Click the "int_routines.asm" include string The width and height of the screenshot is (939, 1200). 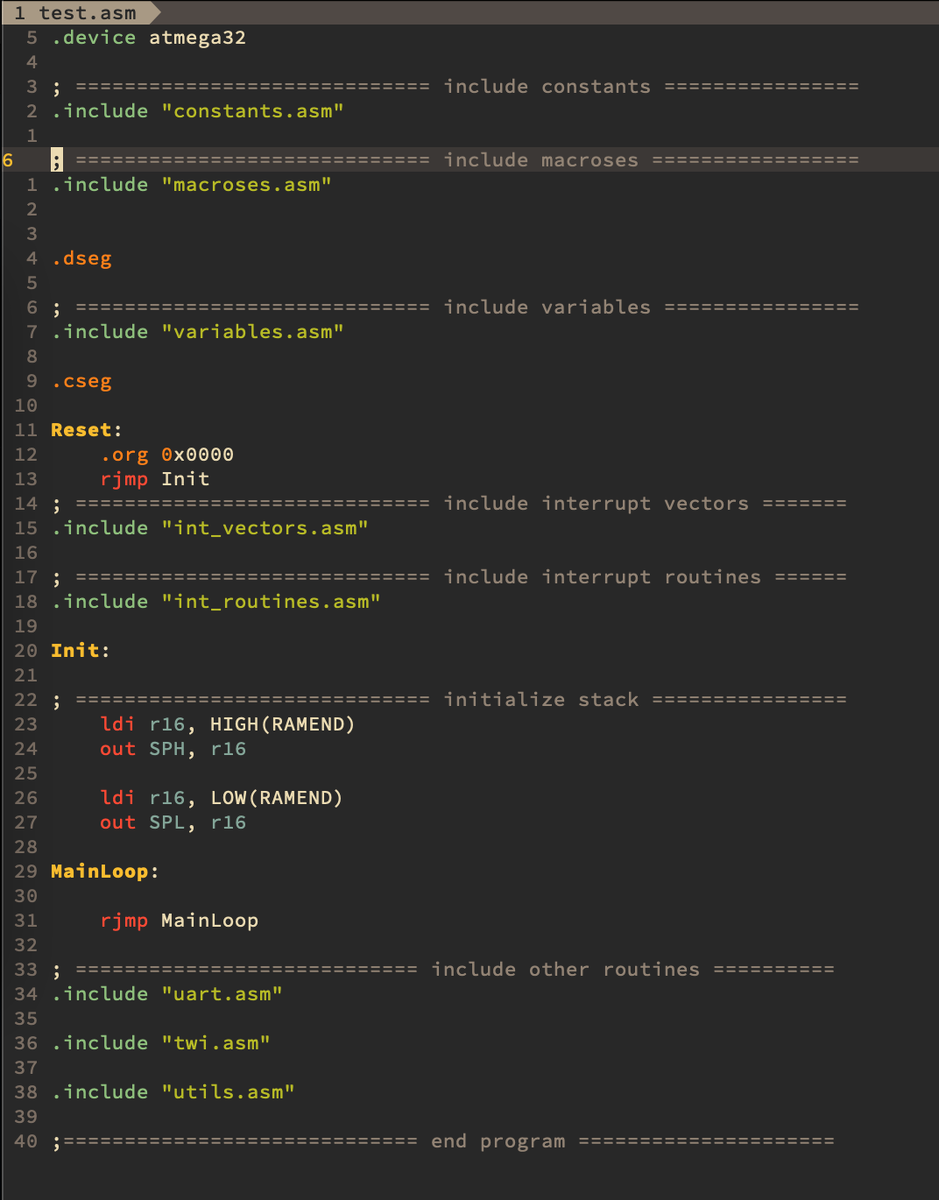pos(271,602)
